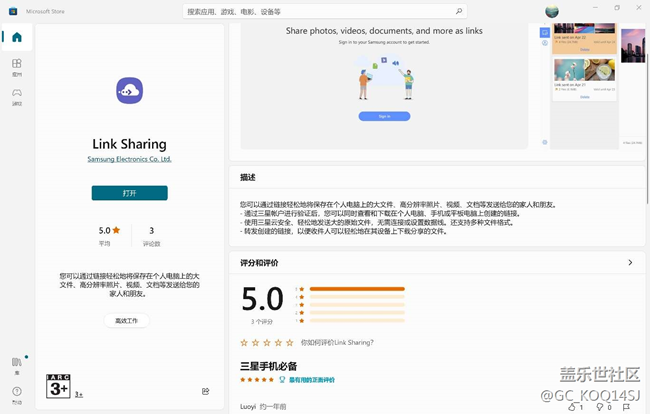650x414 pixels.
Task: Open the Library in sidebar
Action: [x=17, y=366]
